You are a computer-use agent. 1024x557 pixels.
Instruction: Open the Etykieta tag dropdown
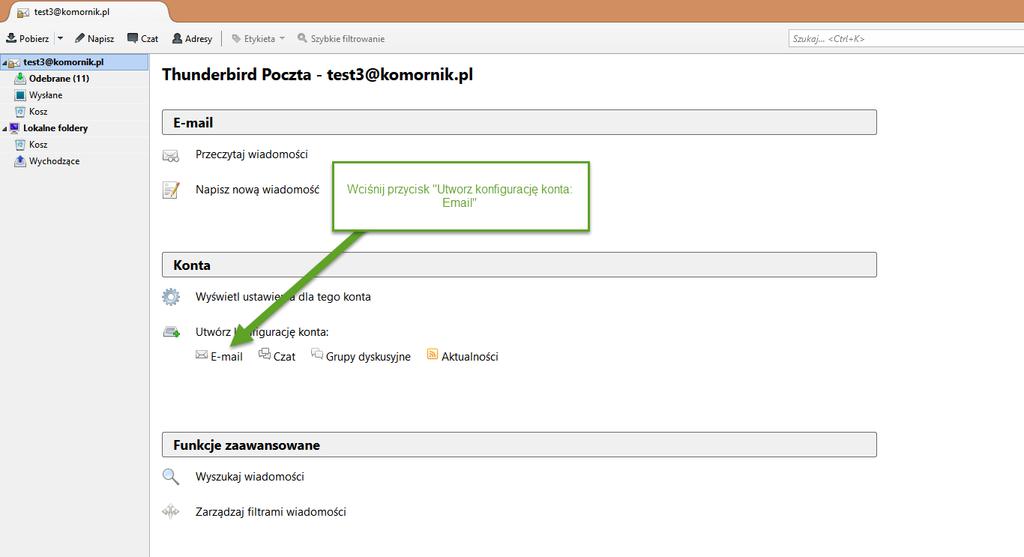click(259, 39)
